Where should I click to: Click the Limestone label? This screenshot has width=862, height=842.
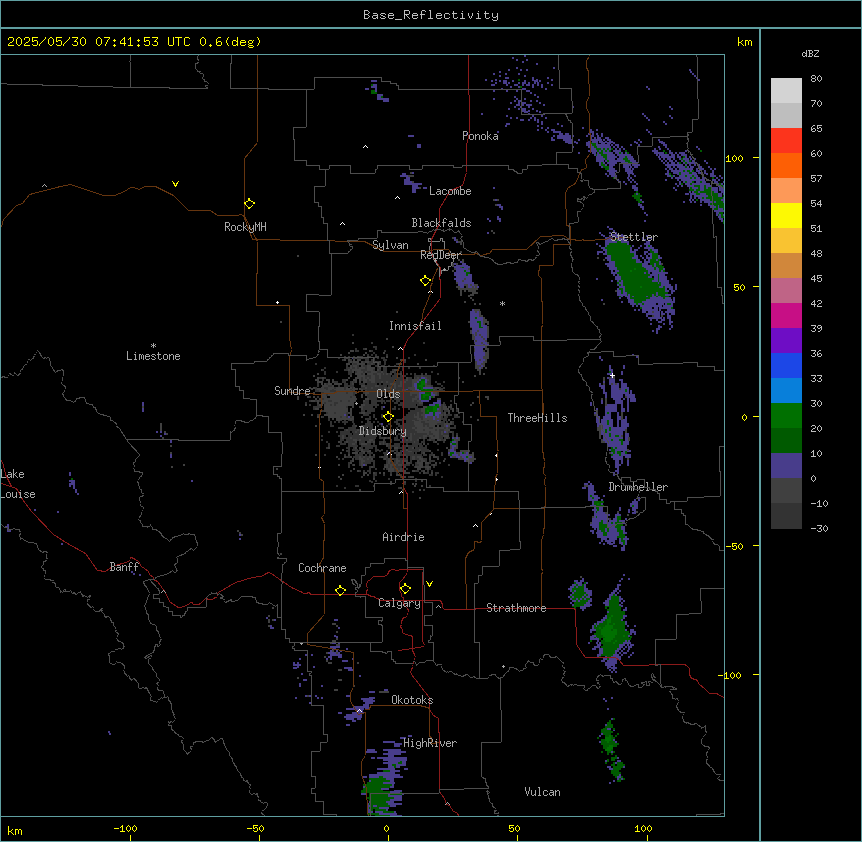(x=153, y=356)
